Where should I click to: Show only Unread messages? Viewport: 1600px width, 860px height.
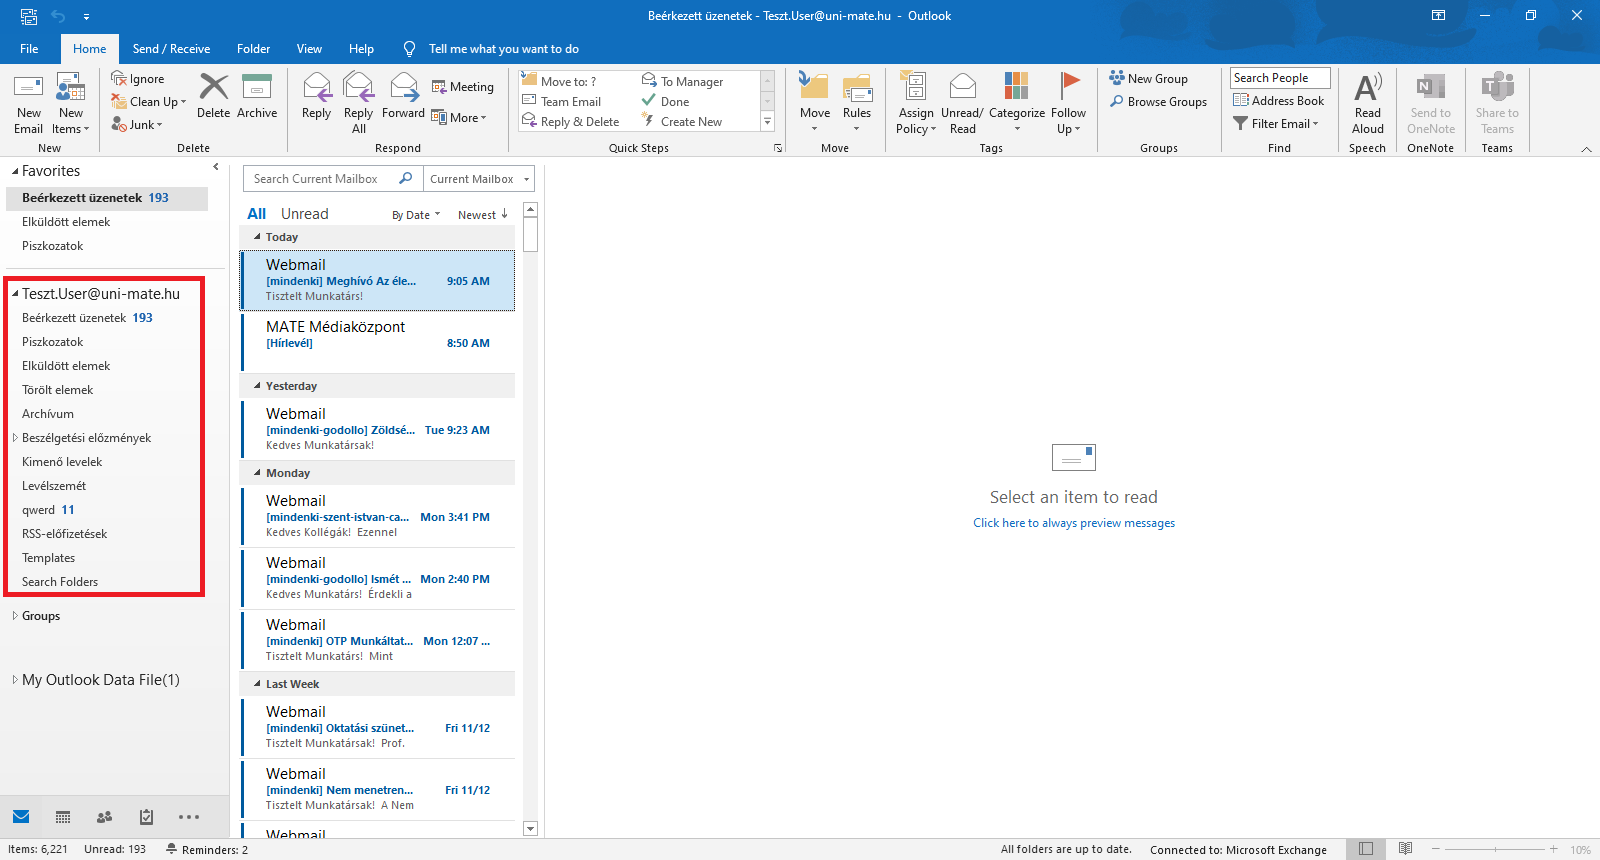[304, 214]
